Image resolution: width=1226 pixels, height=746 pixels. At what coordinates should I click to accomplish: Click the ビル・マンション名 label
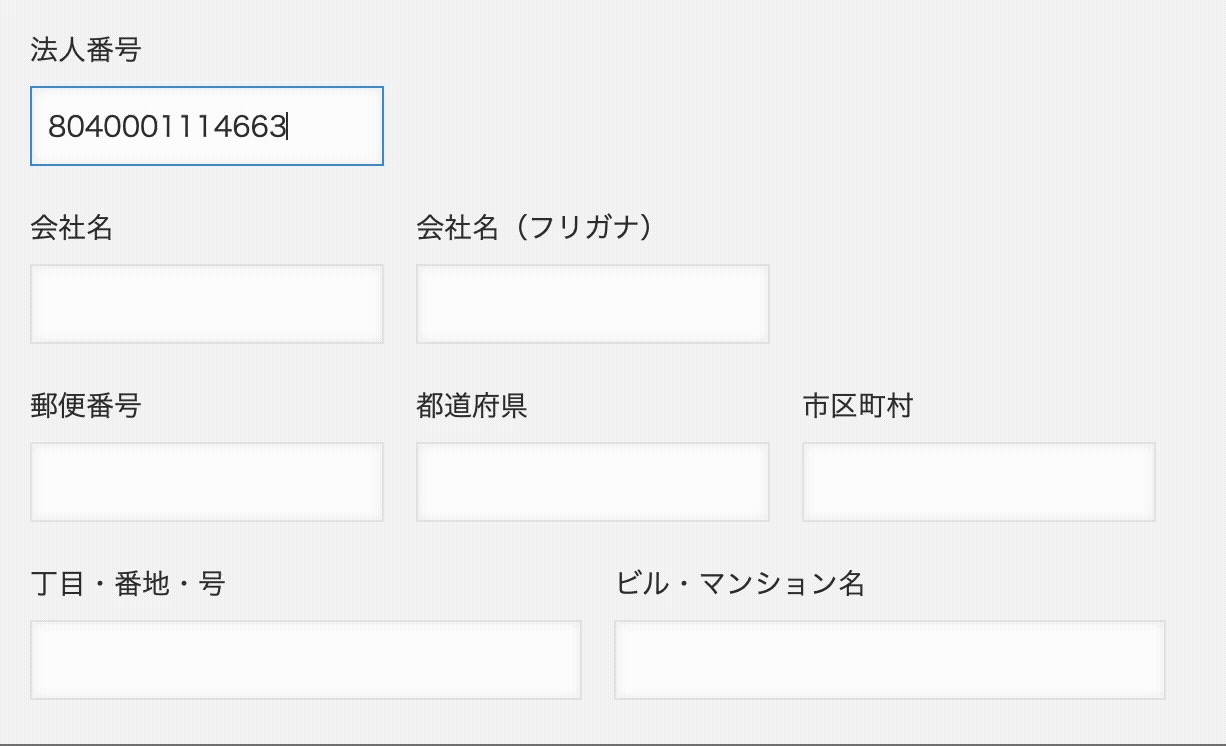739,584
